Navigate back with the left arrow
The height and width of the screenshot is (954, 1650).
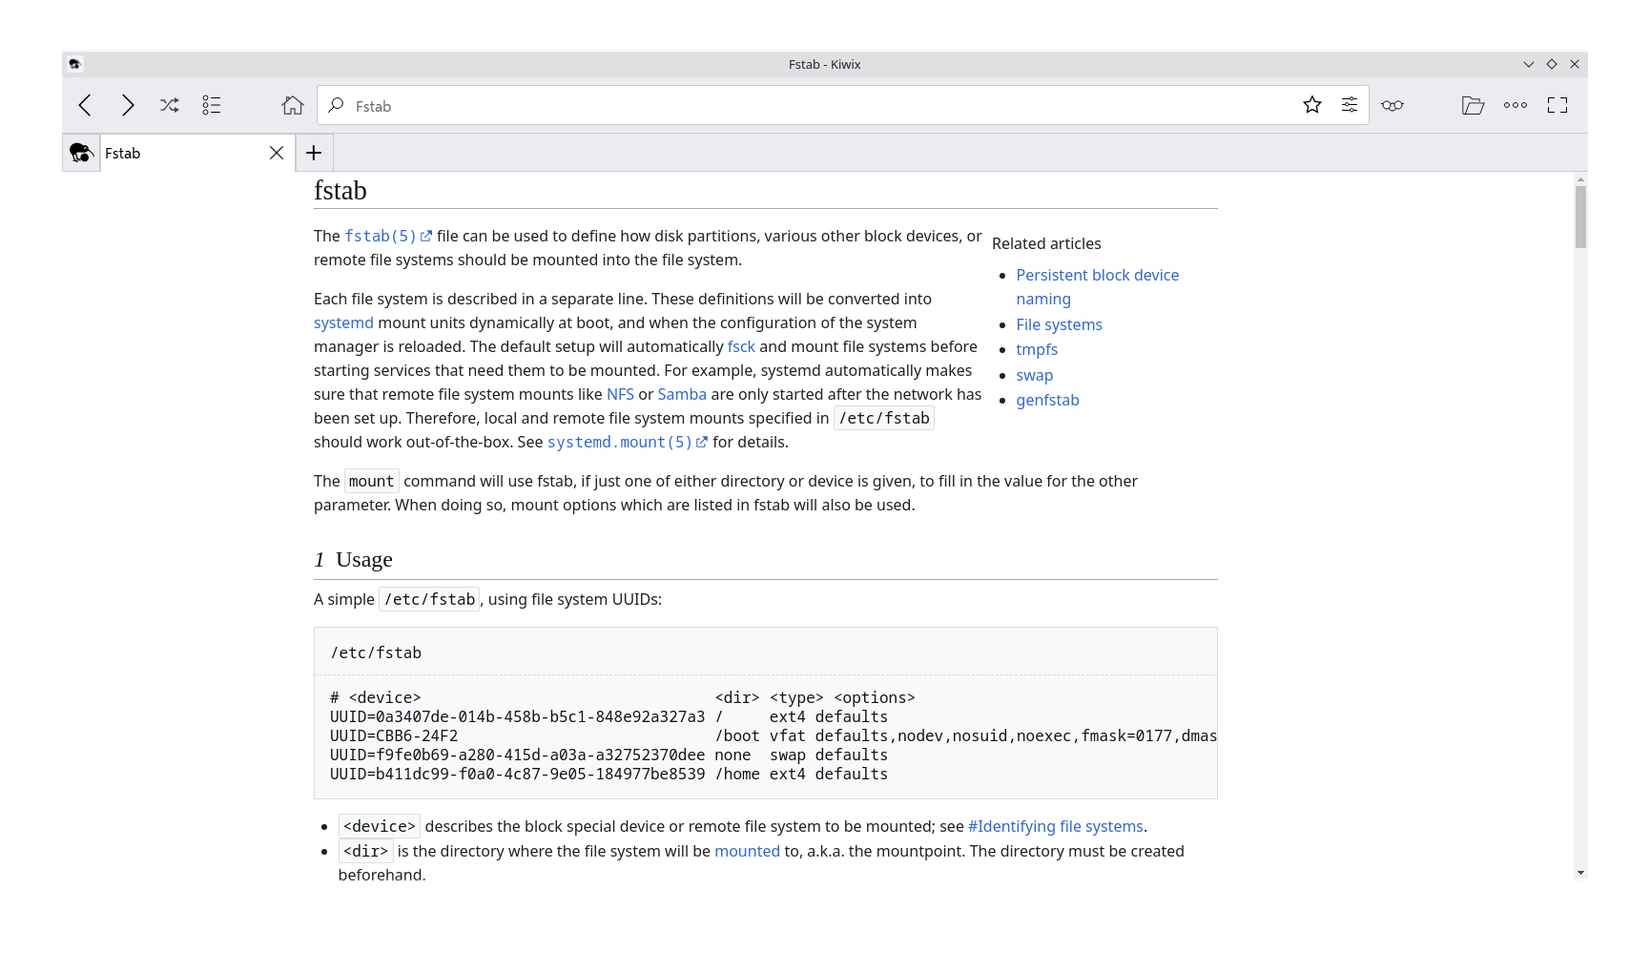[84, 105]
